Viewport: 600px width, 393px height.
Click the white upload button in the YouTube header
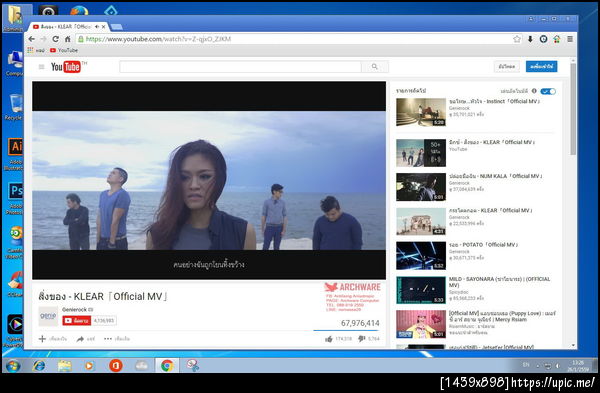(x=507, y=67)
